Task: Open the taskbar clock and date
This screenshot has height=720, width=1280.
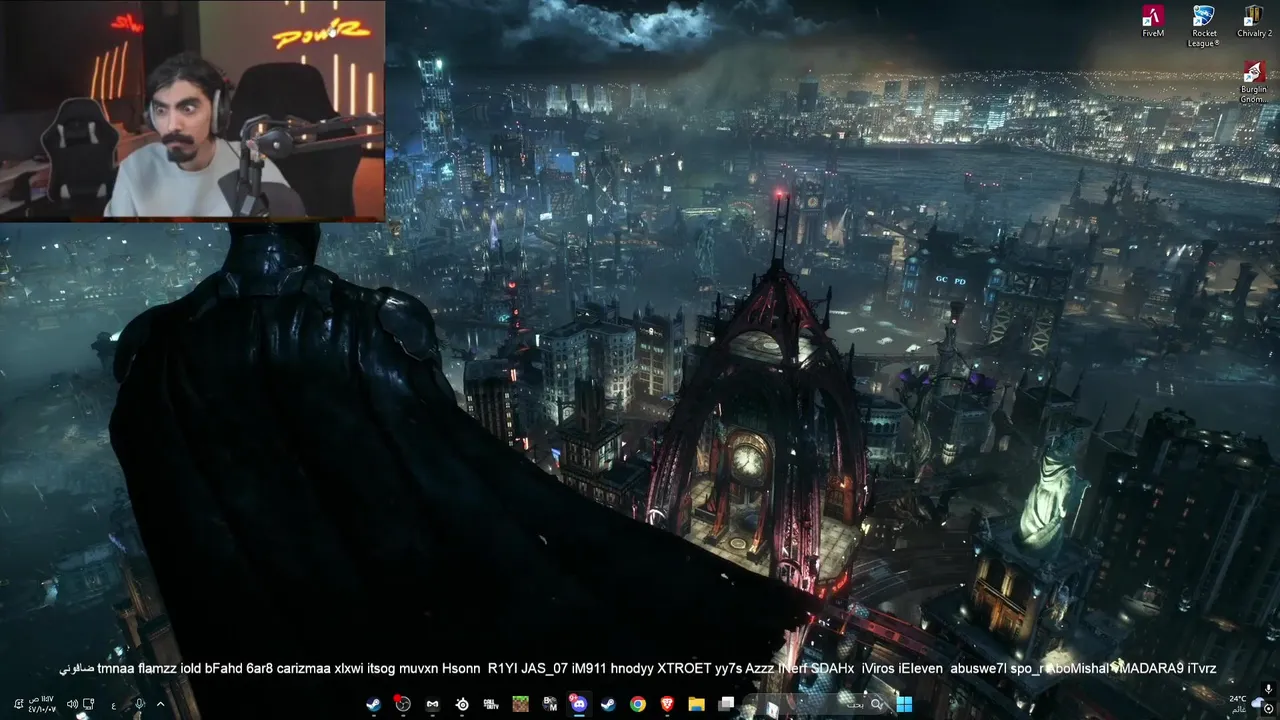Action: pyautogui.click(x=42, y=704)
